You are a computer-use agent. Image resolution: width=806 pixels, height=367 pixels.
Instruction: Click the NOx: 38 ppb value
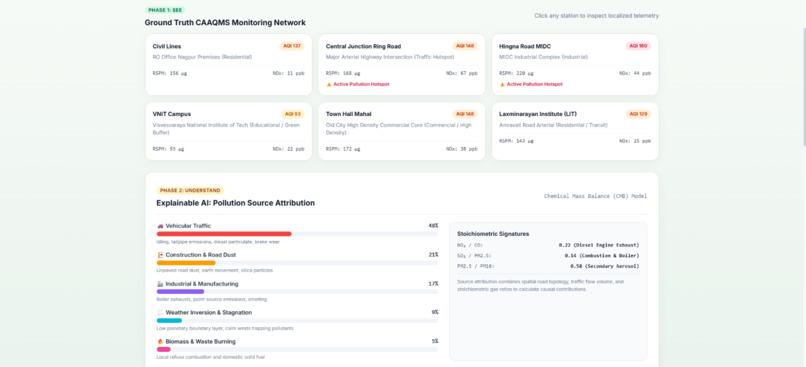click(x=462, y=149)
